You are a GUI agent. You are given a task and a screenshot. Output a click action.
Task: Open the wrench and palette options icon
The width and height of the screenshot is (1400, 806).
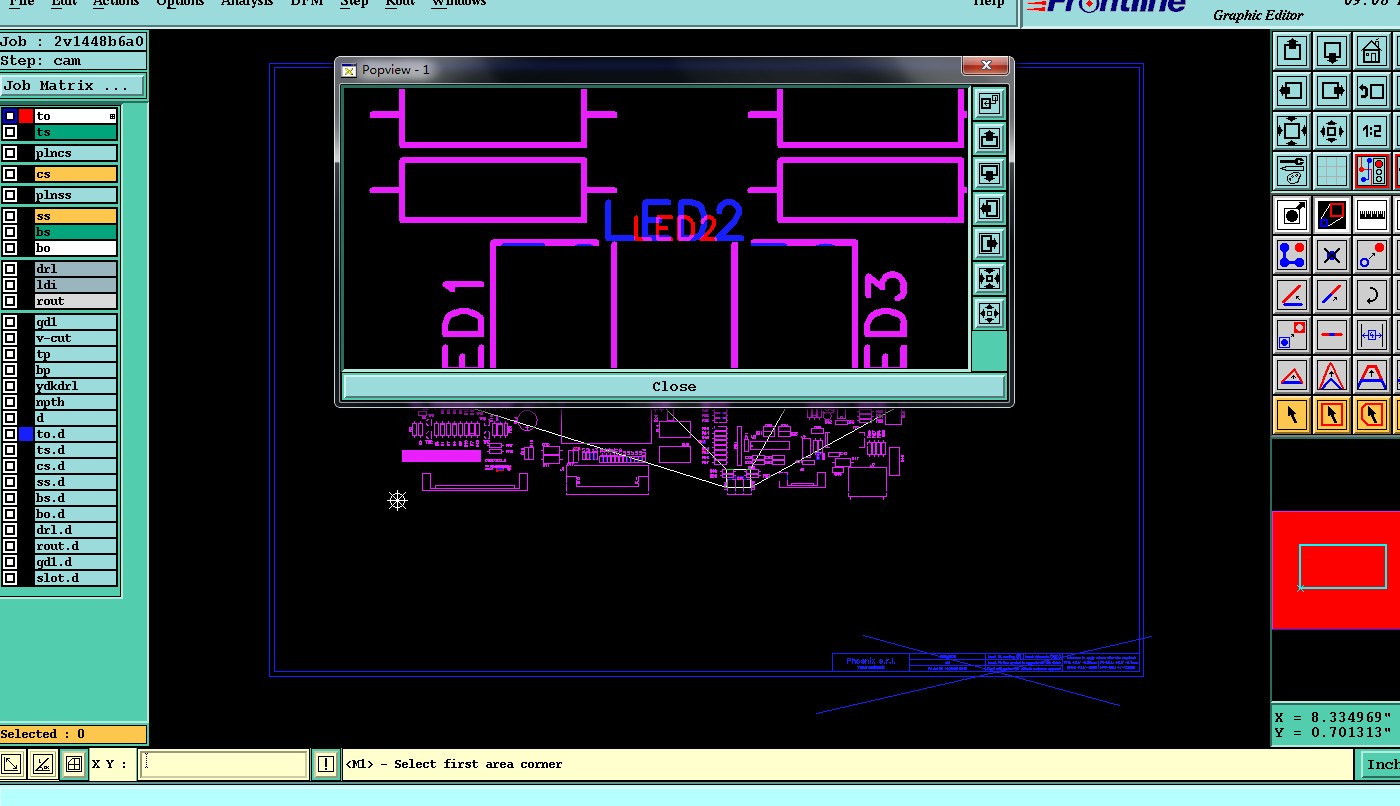pos(1291,171)
